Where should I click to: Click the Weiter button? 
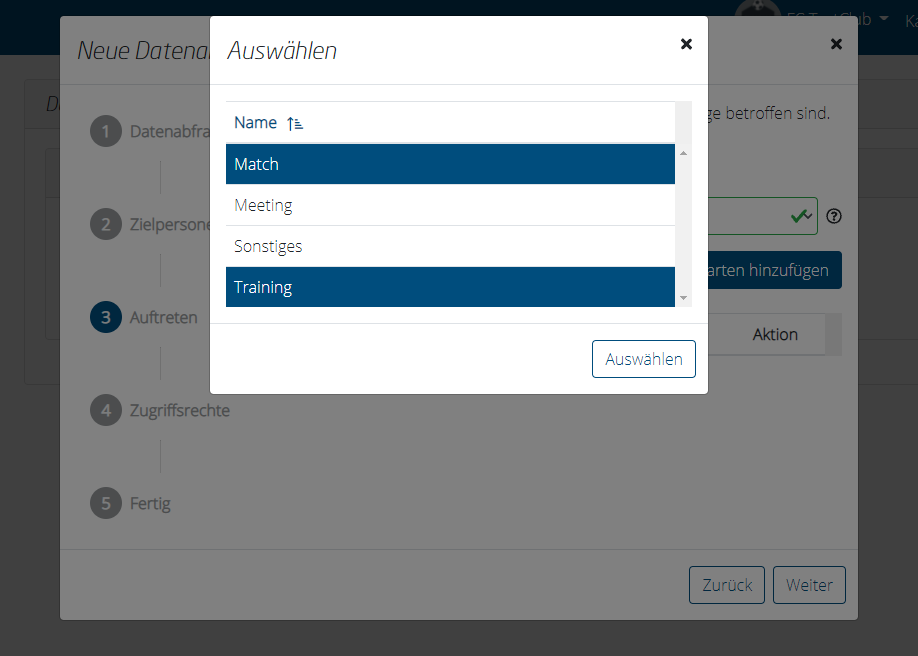click(809, 585)
